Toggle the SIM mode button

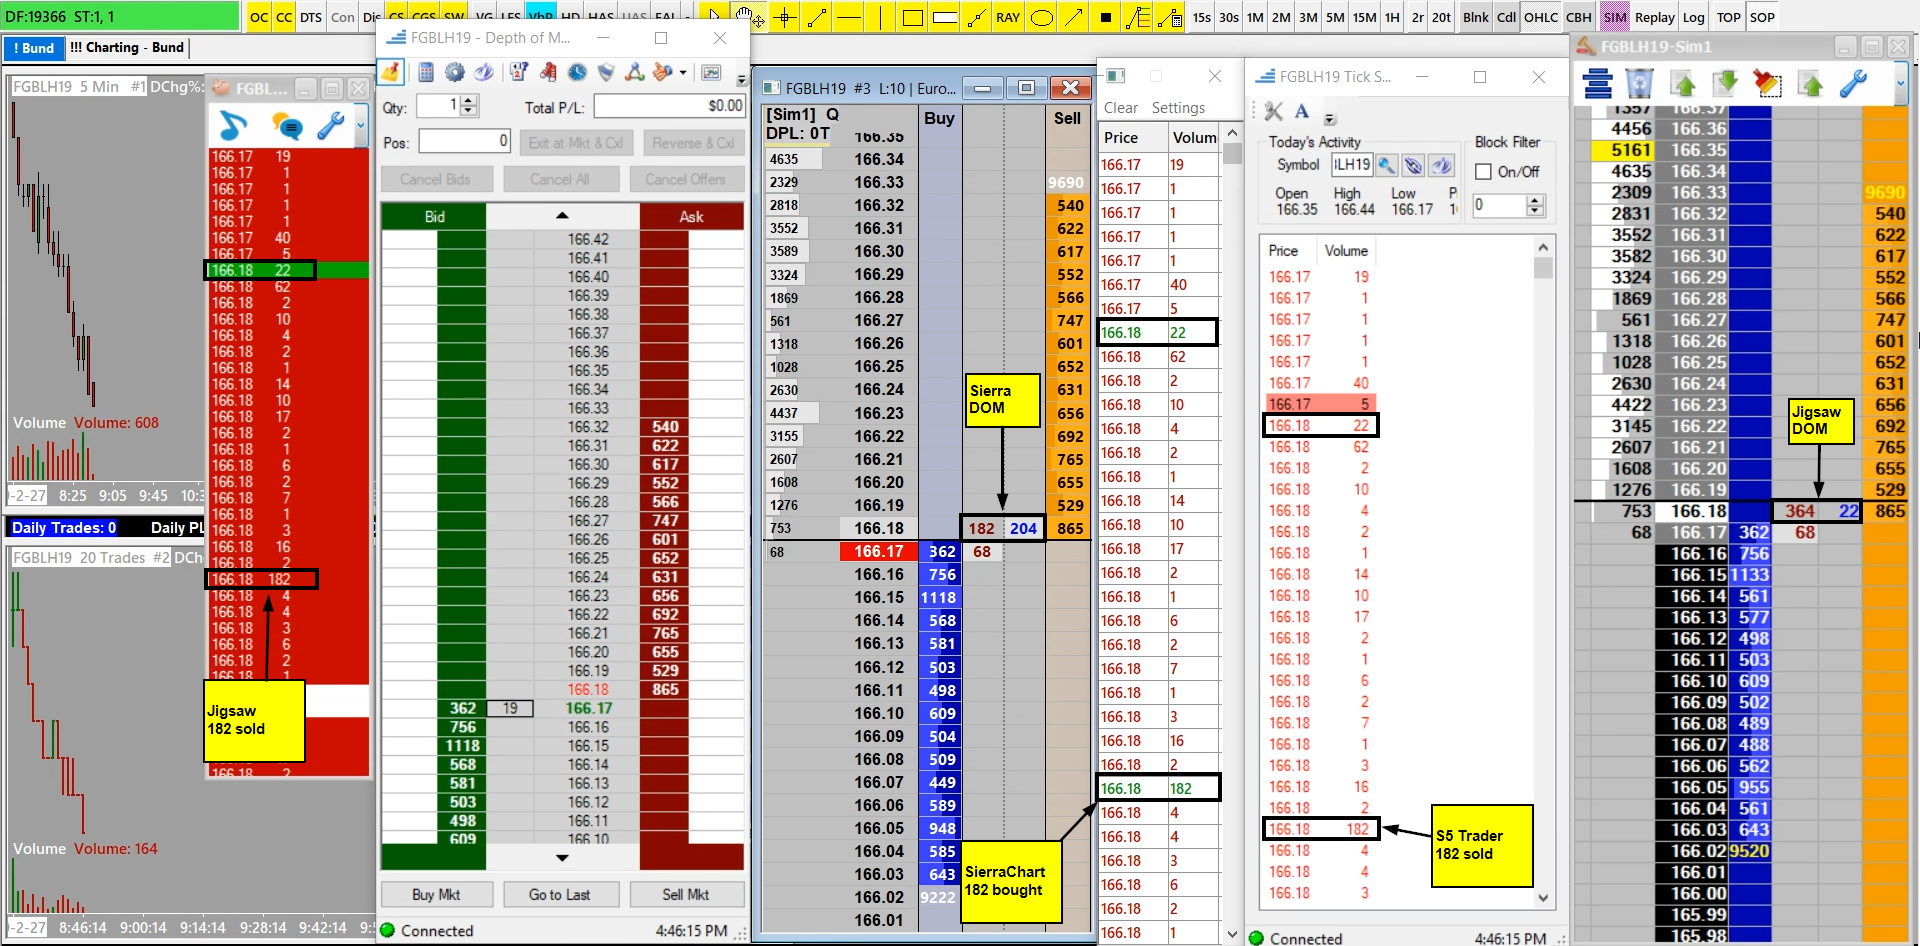click(x=1614, y=17)
